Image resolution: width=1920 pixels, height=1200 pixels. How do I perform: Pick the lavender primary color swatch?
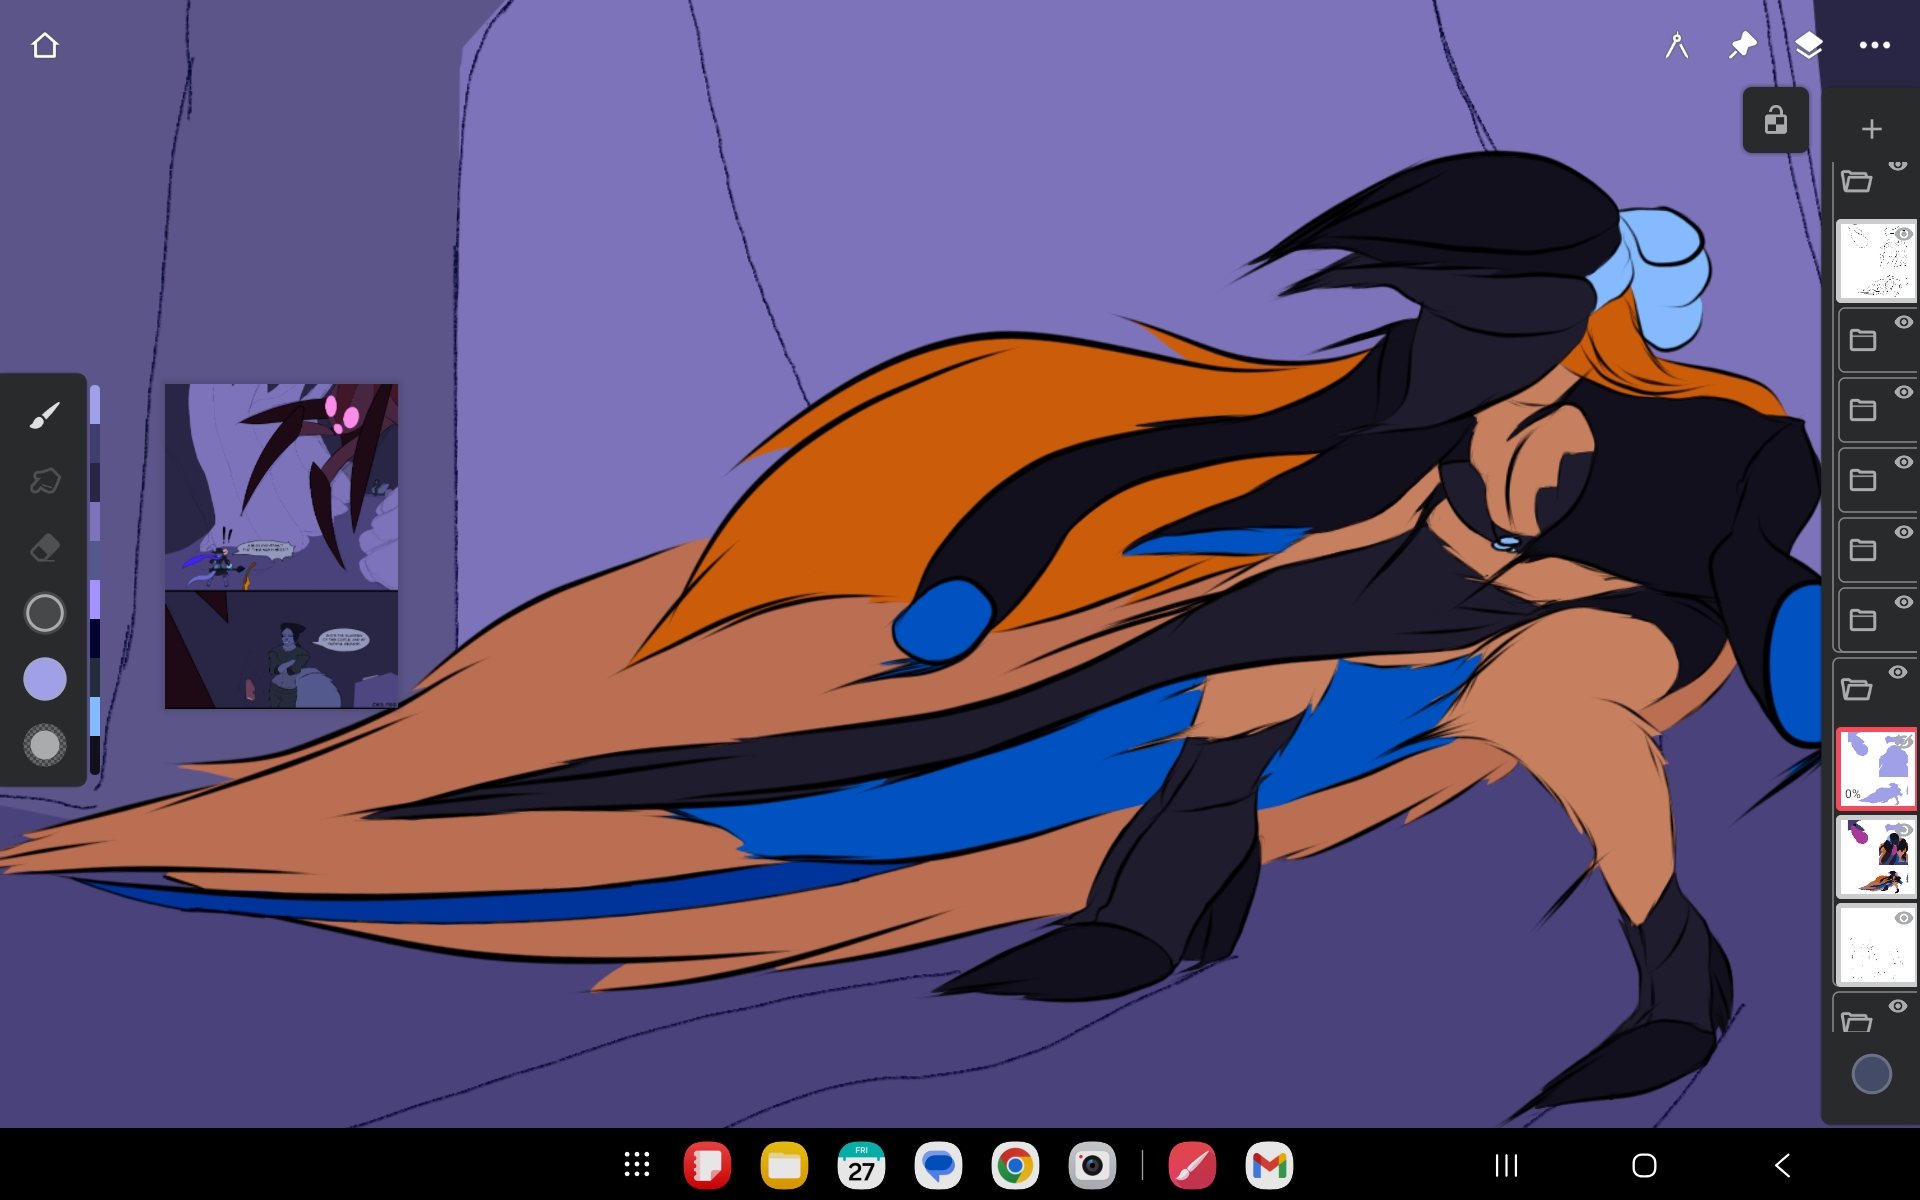[x=44, y=679]
